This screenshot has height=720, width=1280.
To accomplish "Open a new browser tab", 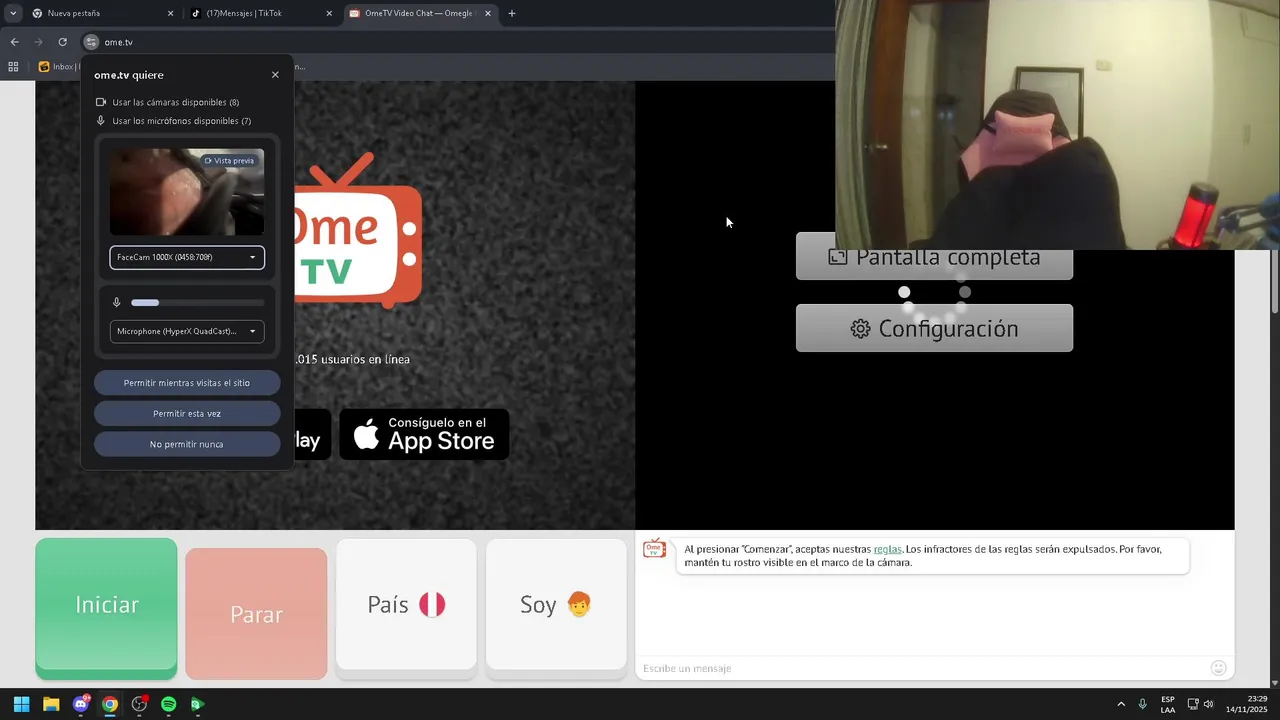I will 512,13.
